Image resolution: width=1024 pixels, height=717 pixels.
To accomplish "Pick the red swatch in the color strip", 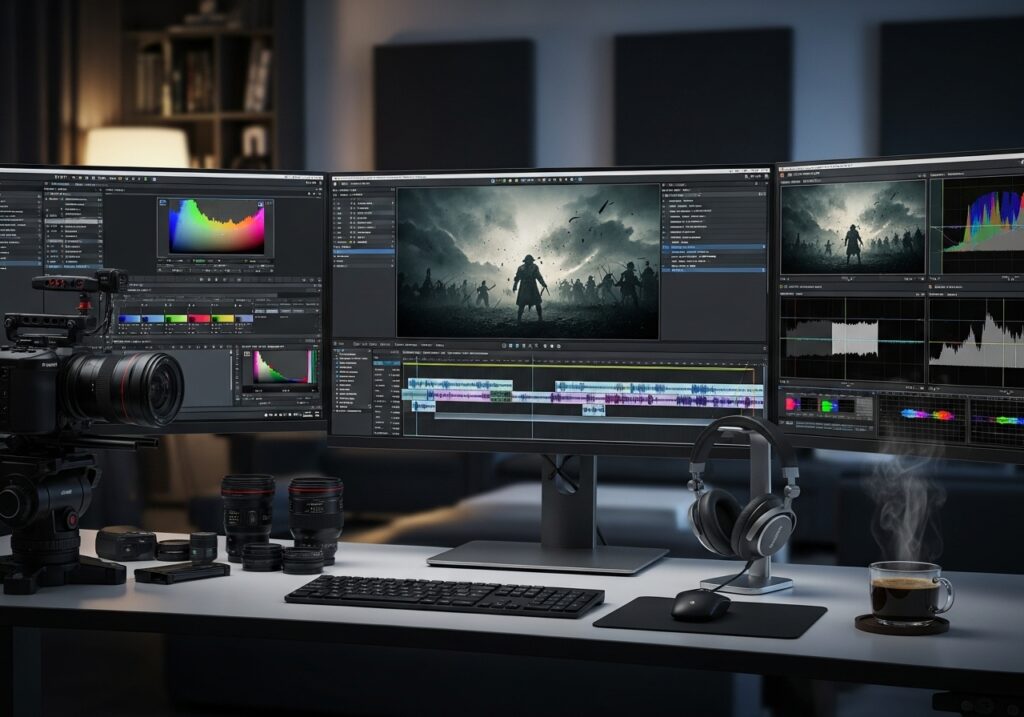I will [x=199, y=319].
